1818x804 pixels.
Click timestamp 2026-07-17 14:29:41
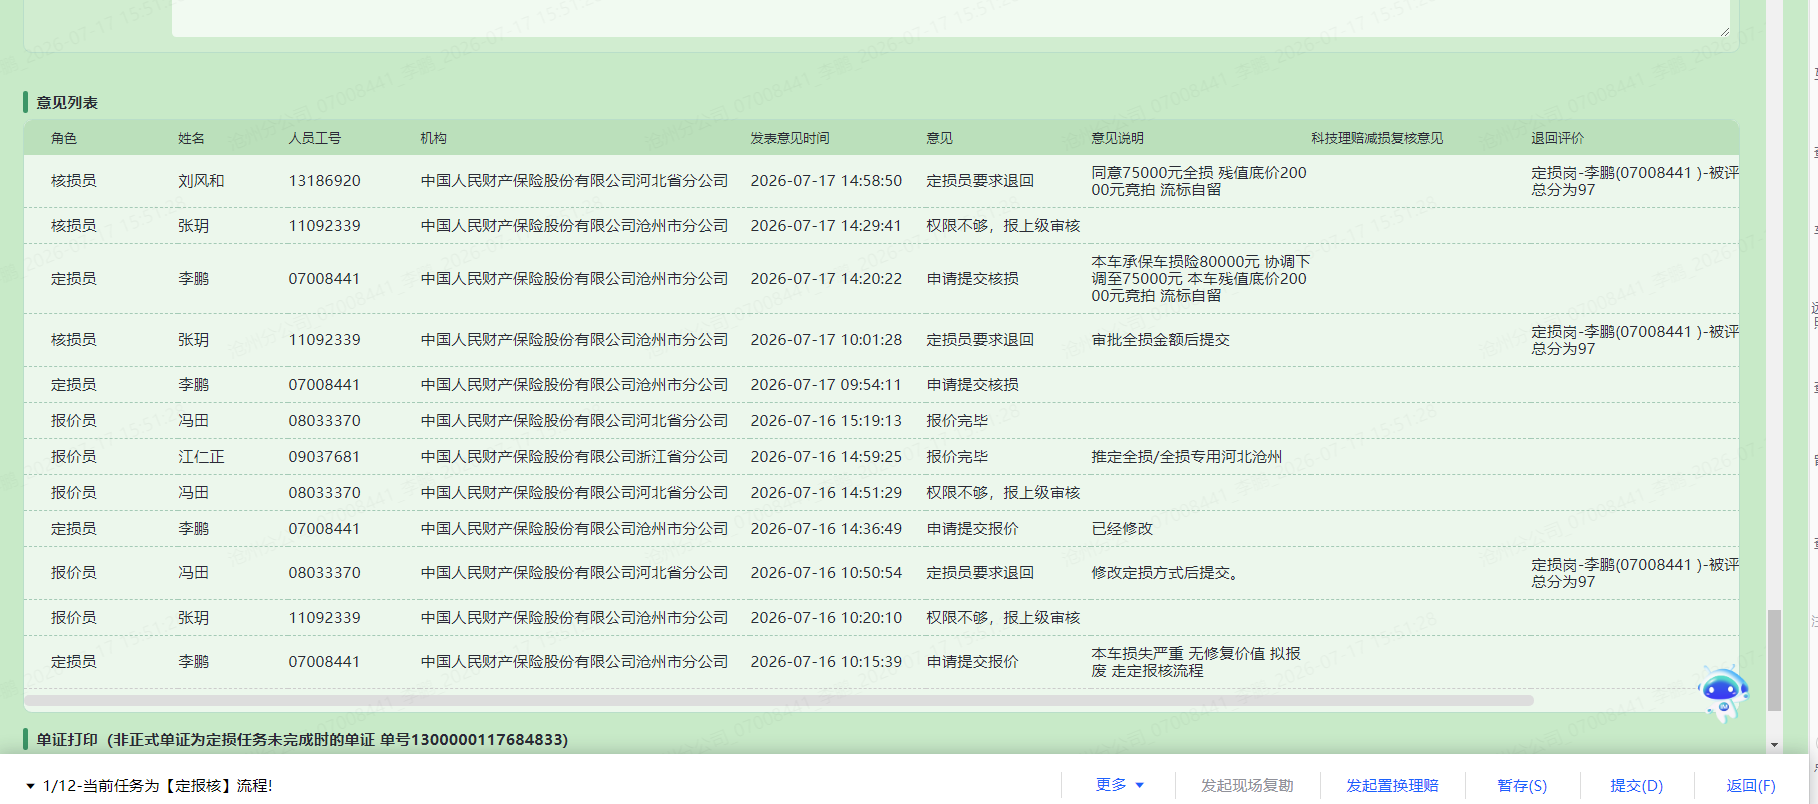pos(826,226)
